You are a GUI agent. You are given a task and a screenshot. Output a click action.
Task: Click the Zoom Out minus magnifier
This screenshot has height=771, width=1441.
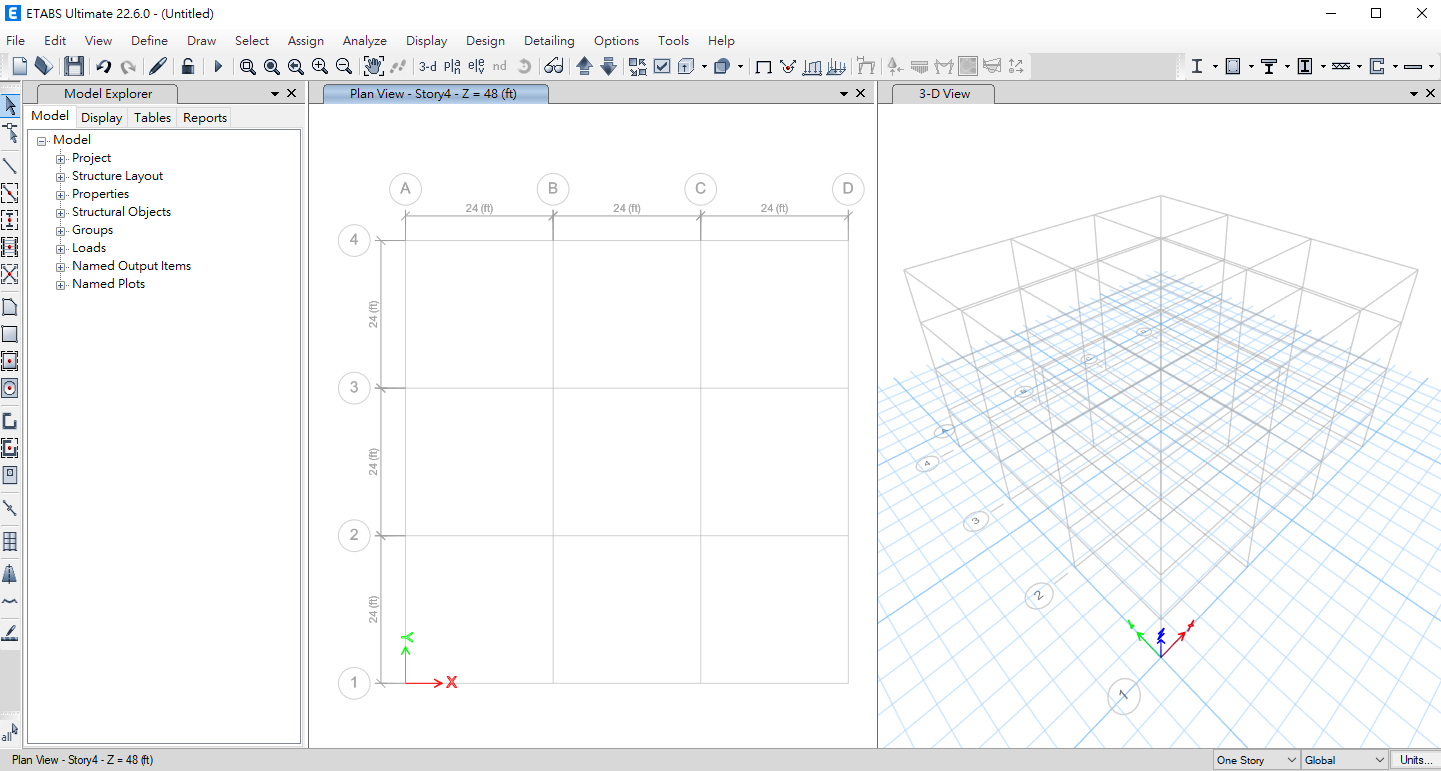(x=344, y=66)
